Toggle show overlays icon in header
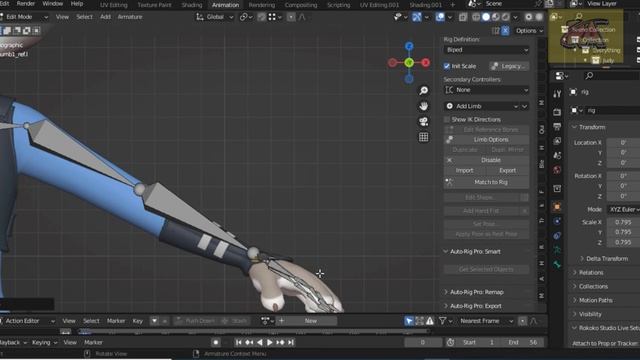 coord(440,17)
